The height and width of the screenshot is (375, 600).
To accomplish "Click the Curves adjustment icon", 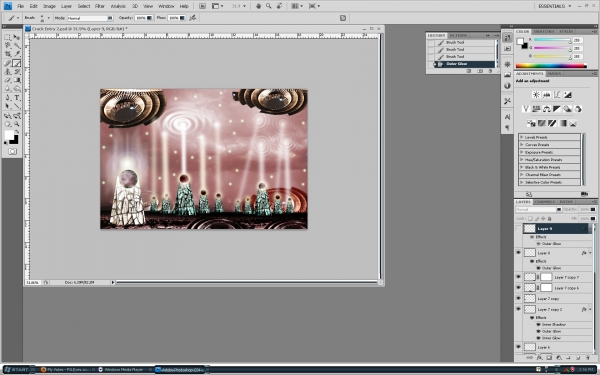I will 557,95.
